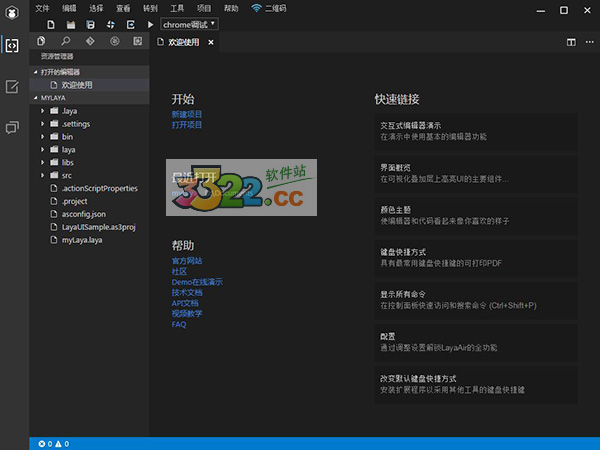Open the 工具 menu

pos(177,7)
